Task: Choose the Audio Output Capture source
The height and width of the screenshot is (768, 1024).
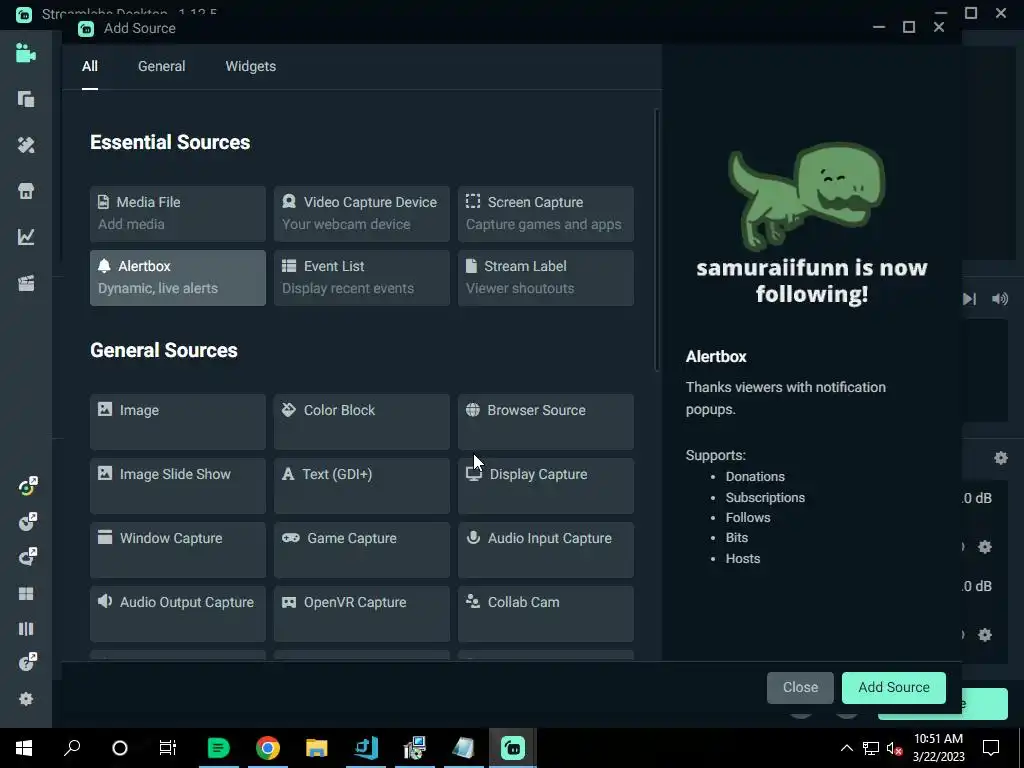Action: (x=178, y=613)
